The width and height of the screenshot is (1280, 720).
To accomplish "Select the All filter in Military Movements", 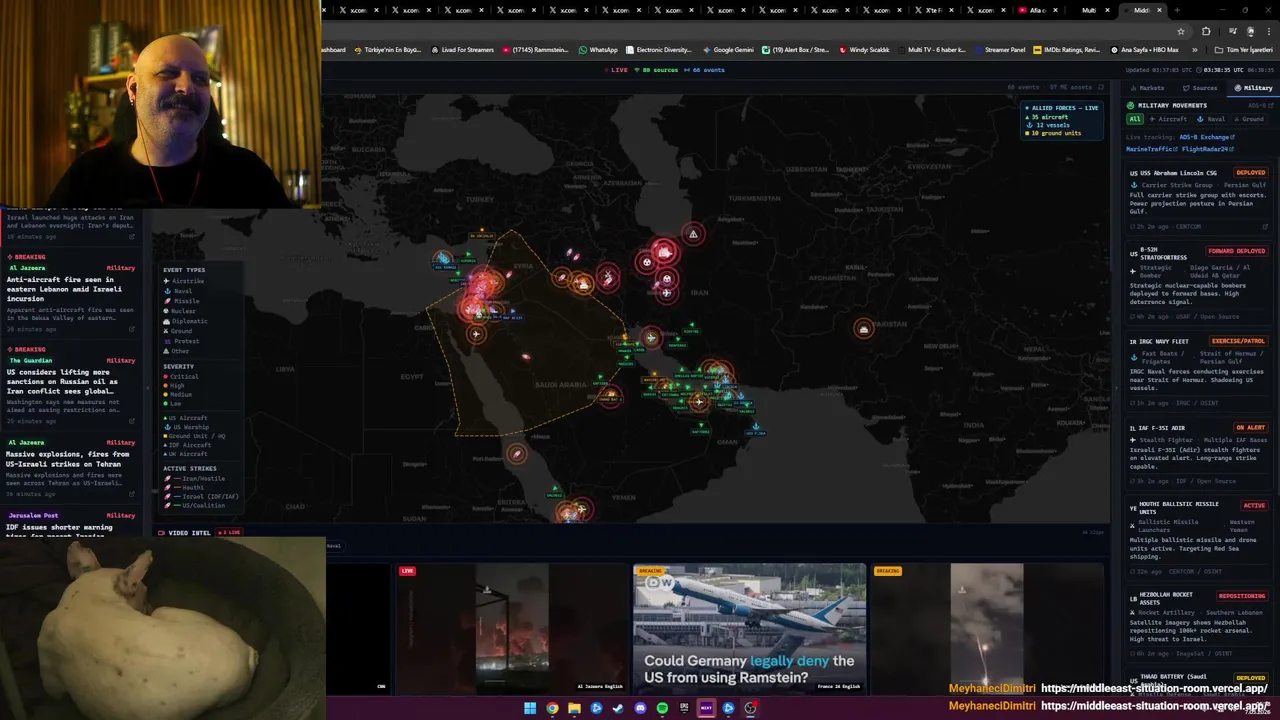I will [1135, 119].
